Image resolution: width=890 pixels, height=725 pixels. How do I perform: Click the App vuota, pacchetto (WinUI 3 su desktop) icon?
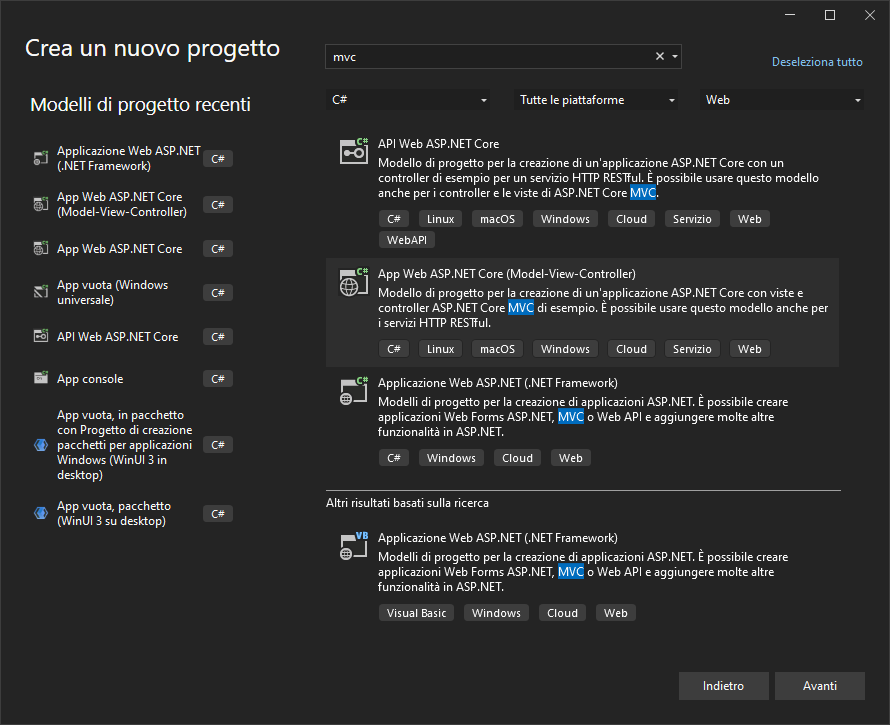click(41, 513)
